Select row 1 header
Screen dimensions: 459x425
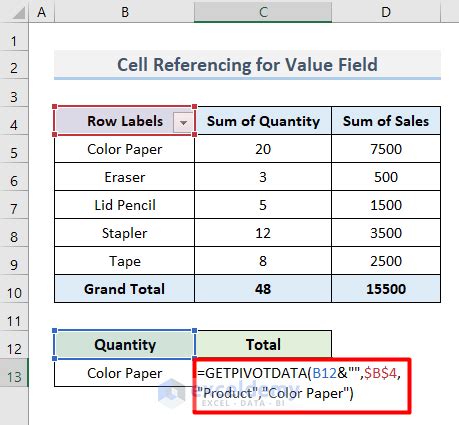point(14,37)
